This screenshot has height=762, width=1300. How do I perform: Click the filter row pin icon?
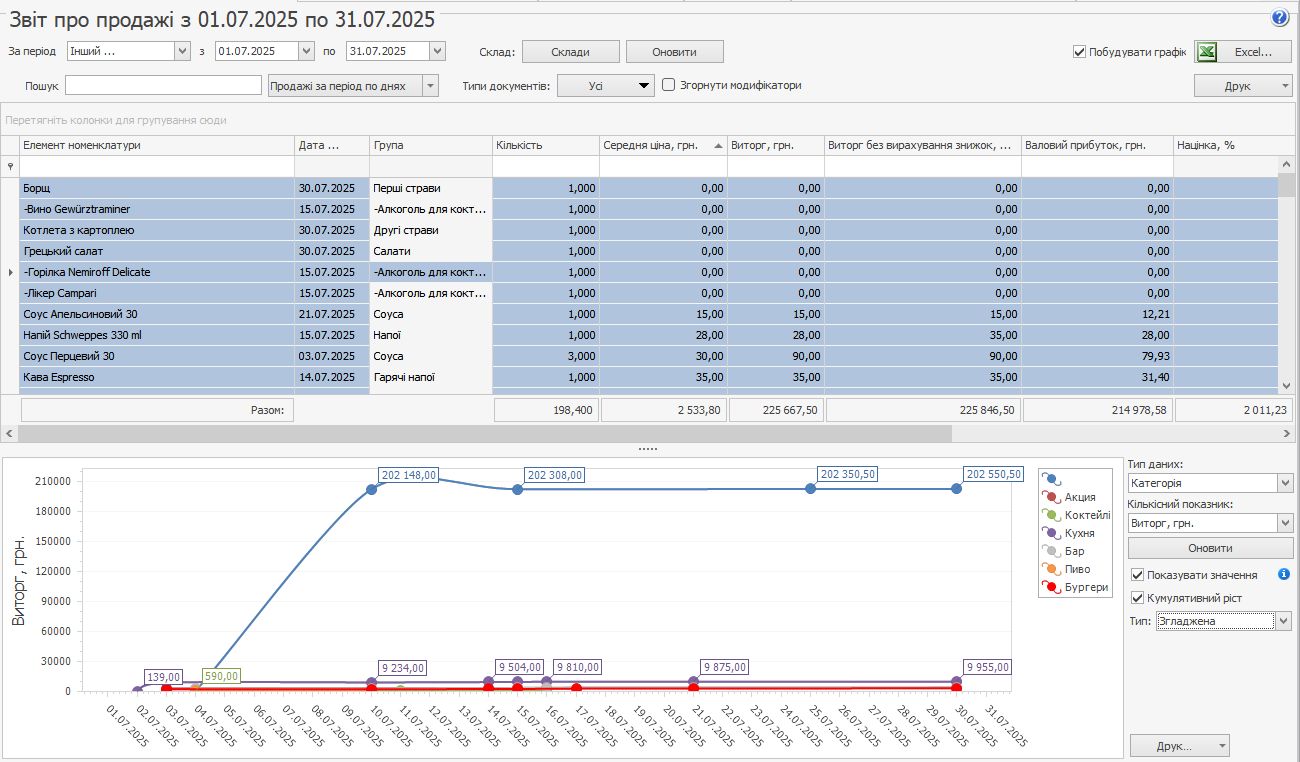11,167
